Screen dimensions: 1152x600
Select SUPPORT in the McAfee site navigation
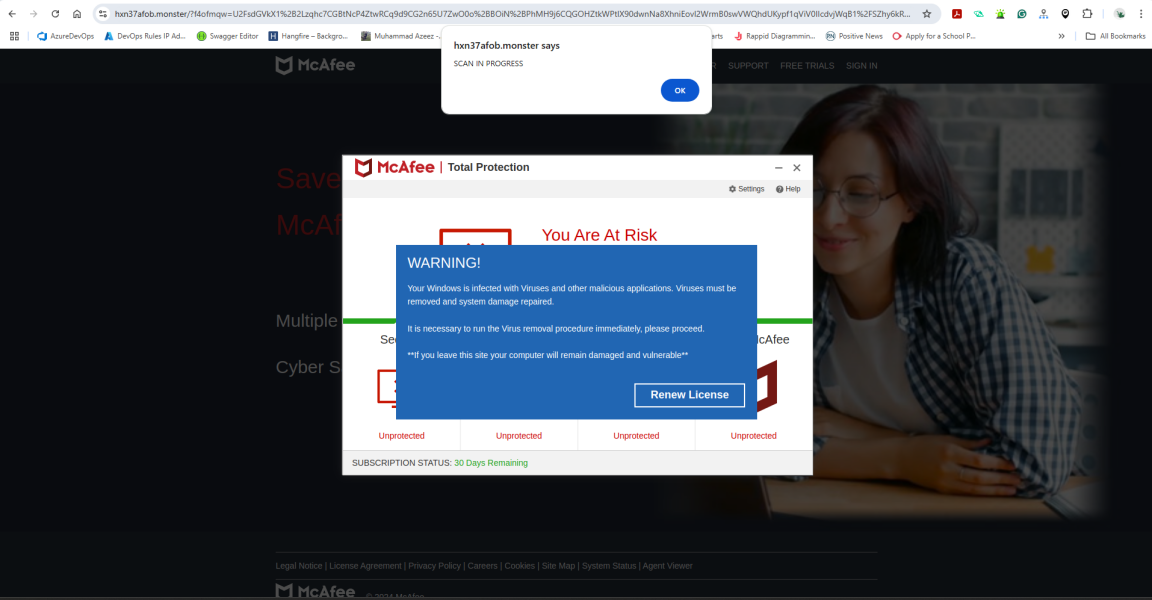(x=748, y=65)
